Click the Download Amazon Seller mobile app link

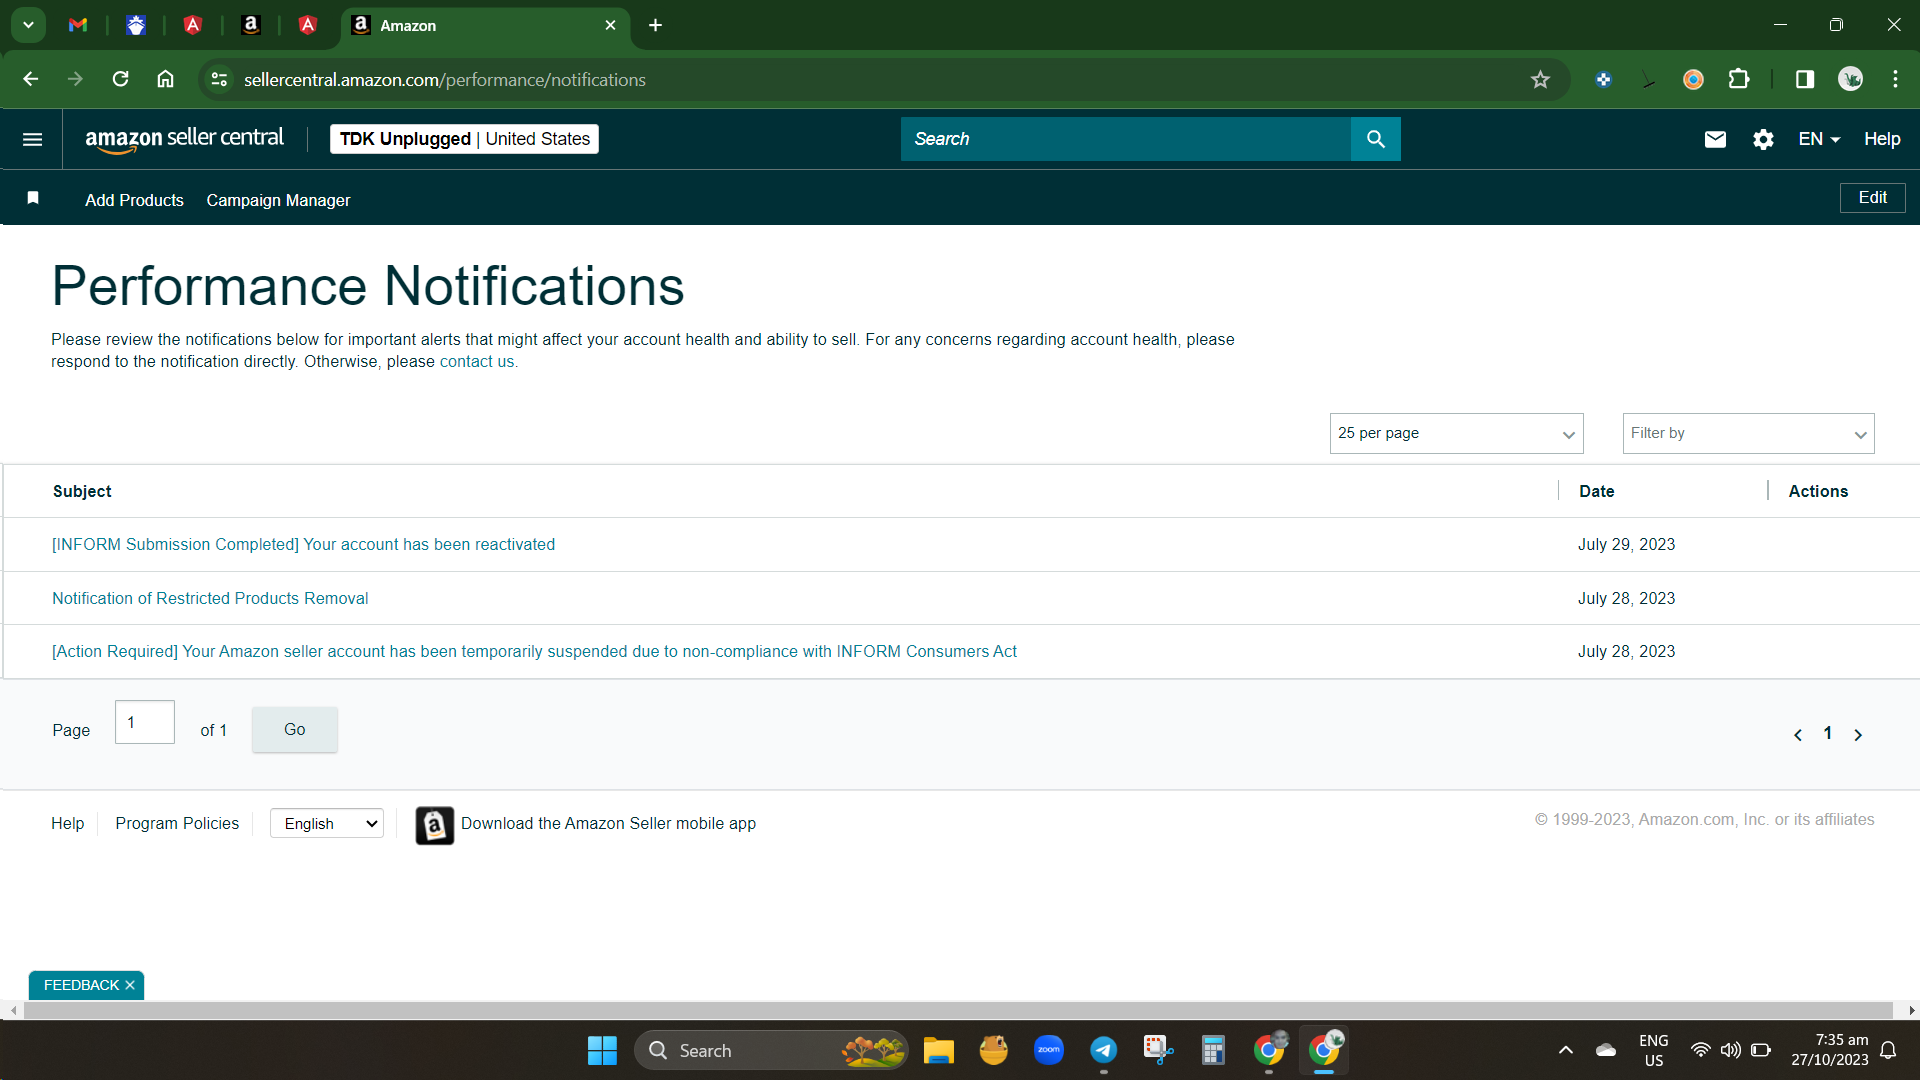click(608, 823)
